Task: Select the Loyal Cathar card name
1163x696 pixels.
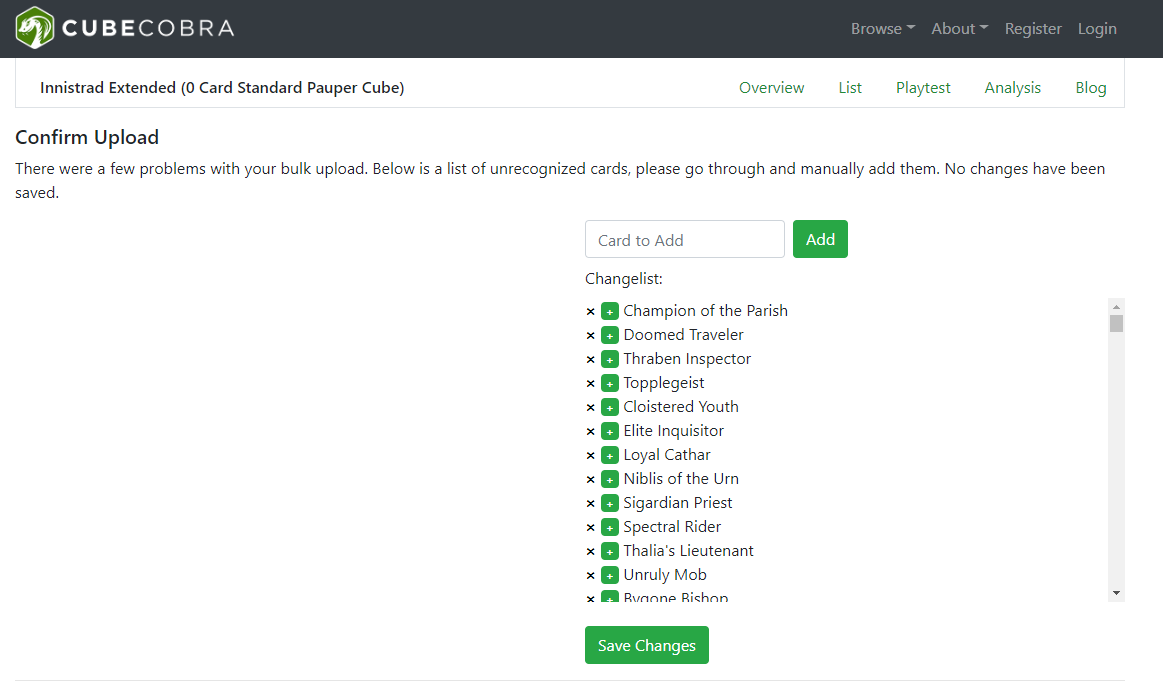Action: pos(667,455)
